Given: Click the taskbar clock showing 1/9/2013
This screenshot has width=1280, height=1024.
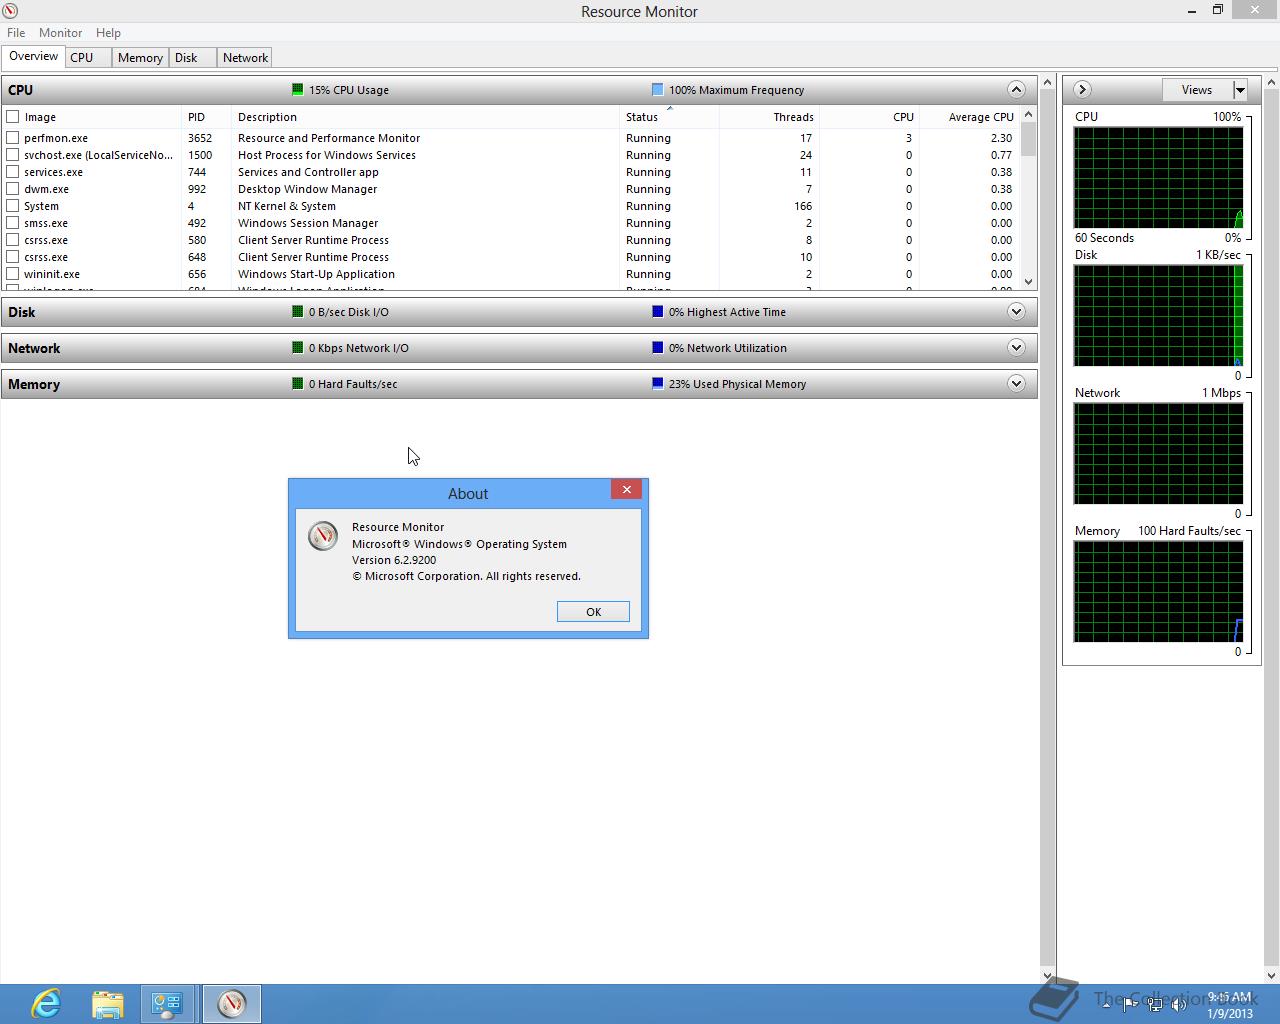Looking at the screenshot, I should (1230, 1005).
